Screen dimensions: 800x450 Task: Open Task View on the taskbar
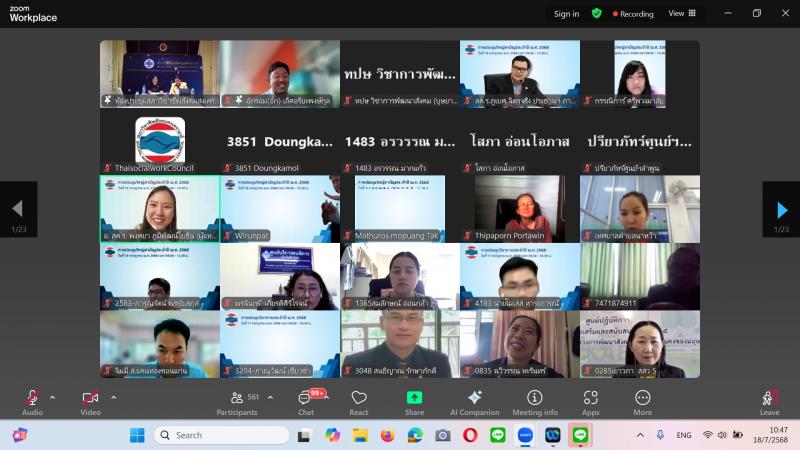point(304,435)
